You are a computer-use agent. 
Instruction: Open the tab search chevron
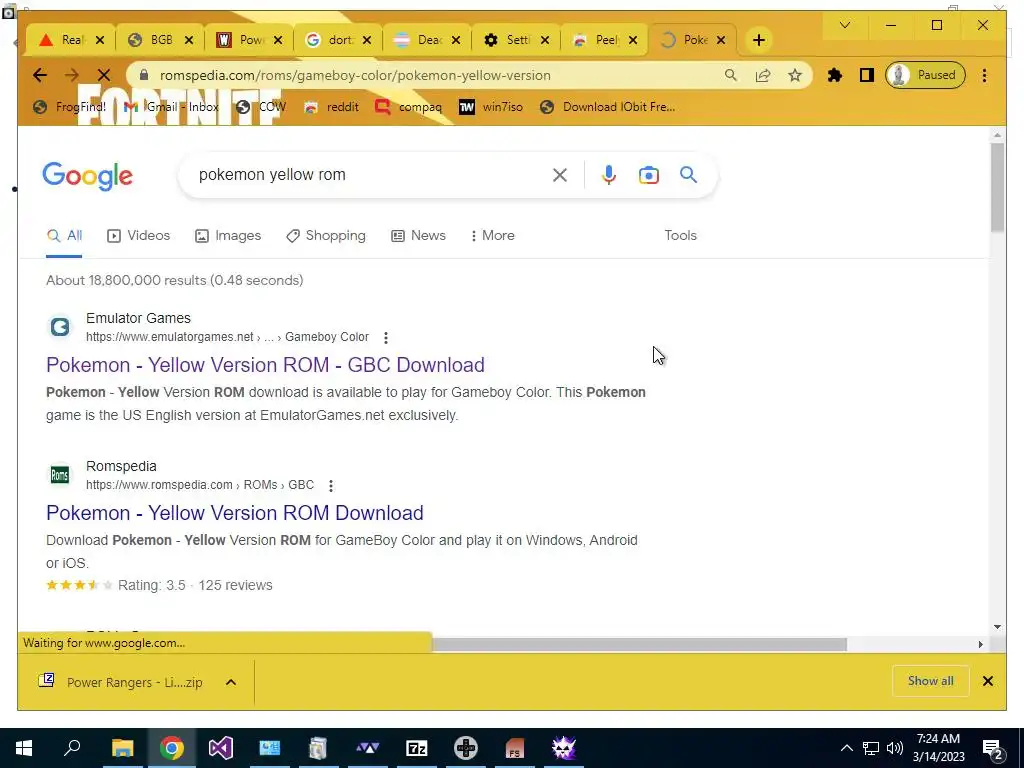point(844,25)
